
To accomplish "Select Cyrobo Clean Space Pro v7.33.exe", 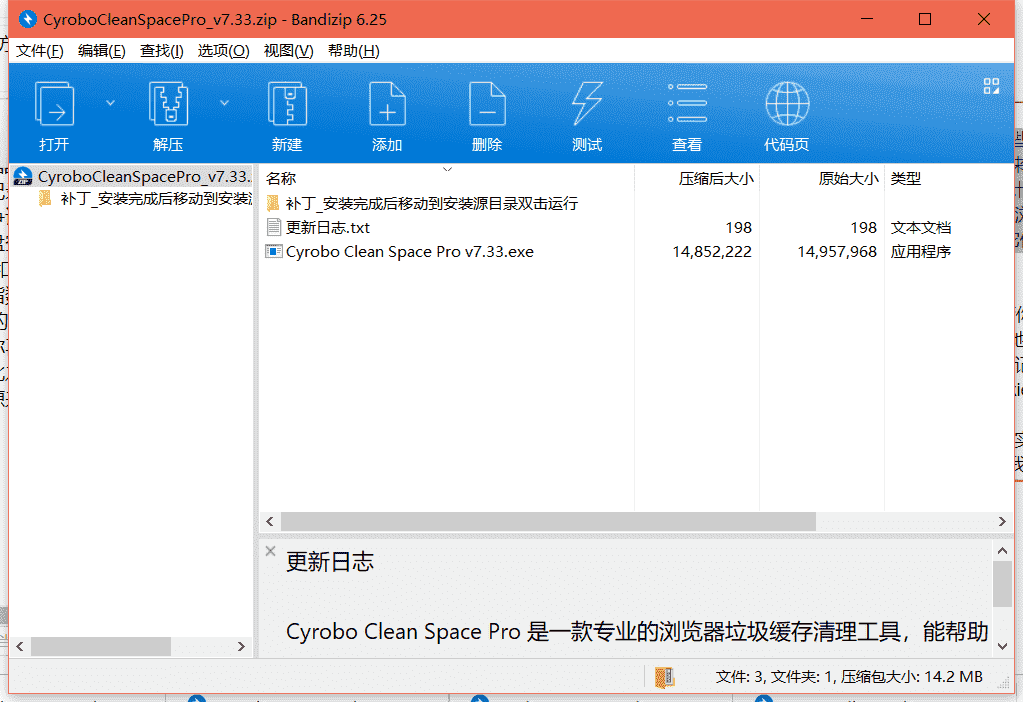I will (x=409, y=252).
